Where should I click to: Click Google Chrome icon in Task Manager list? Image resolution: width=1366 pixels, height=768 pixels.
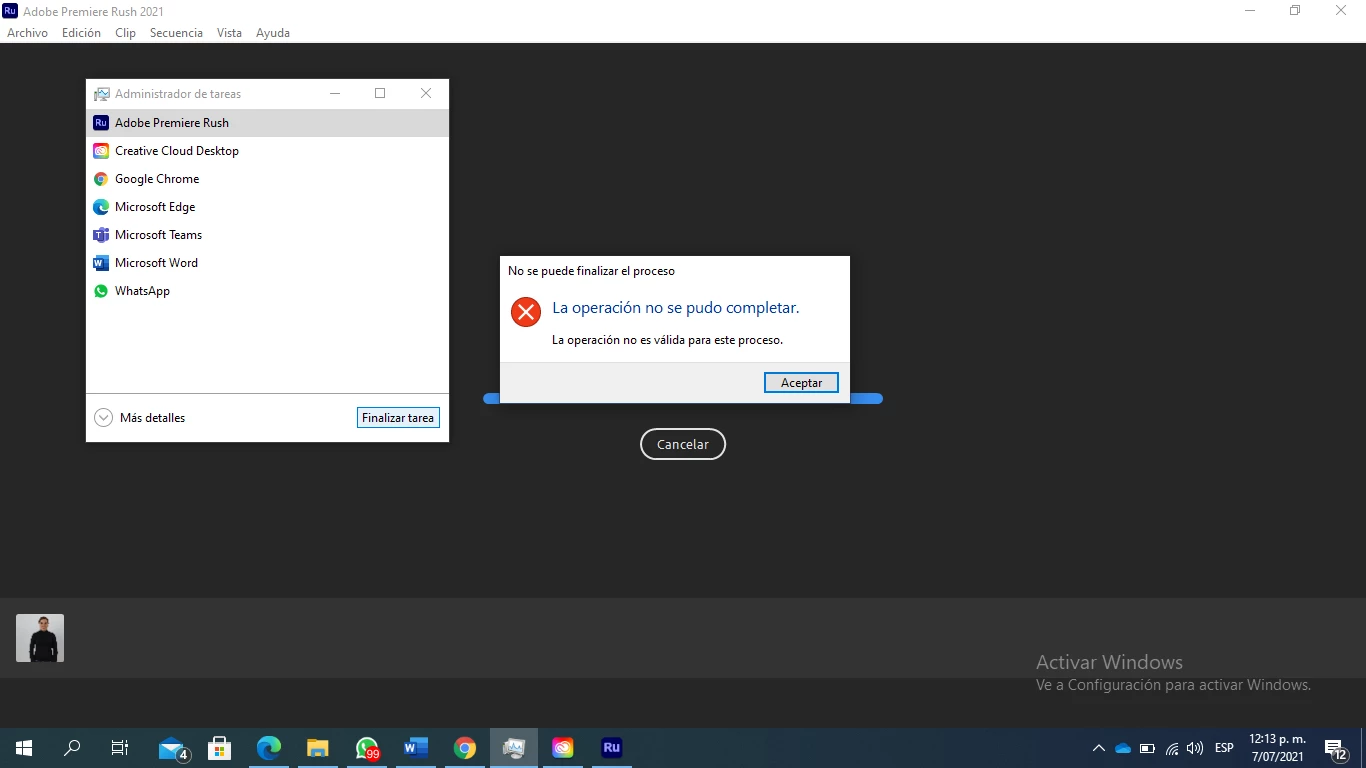tap(101, 179)
